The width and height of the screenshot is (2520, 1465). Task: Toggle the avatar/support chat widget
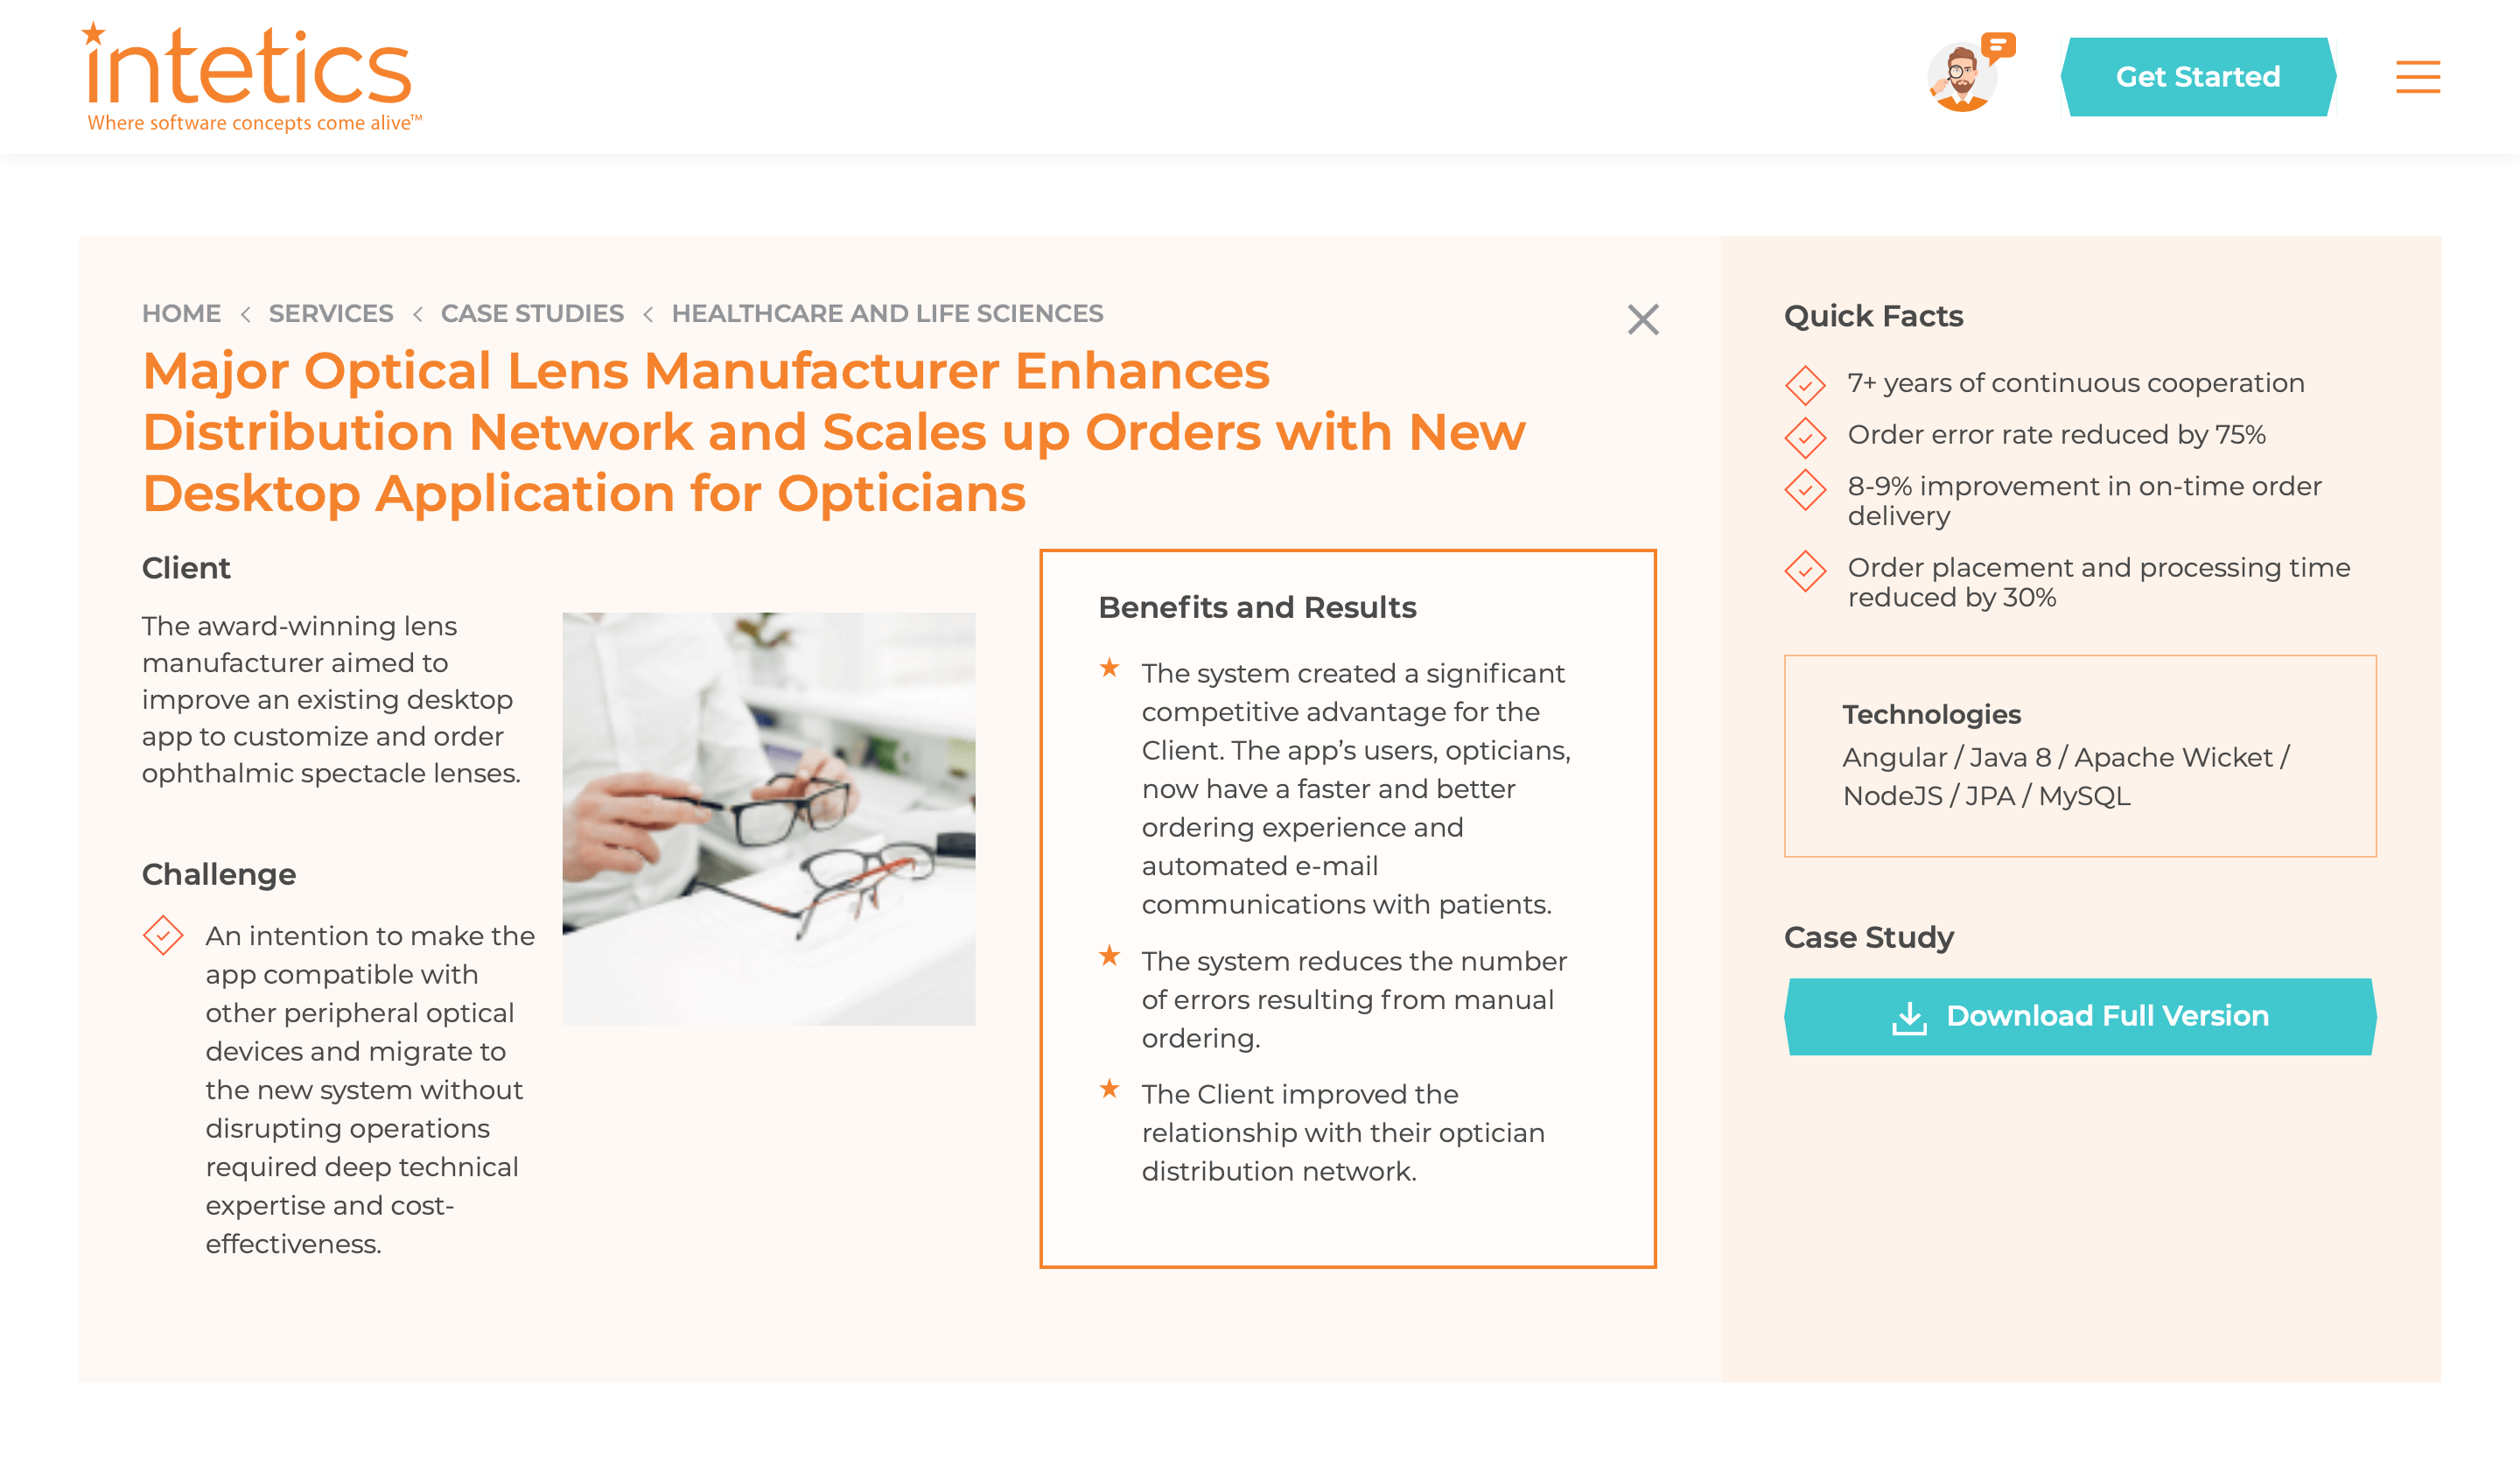(1963, 77)
